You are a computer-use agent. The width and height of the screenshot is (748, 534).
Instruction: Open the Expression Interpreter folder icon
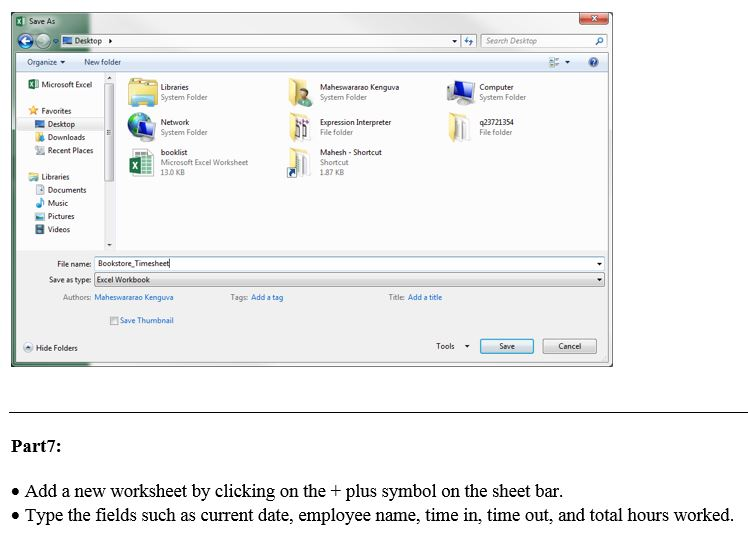click(x=300, y=127)
